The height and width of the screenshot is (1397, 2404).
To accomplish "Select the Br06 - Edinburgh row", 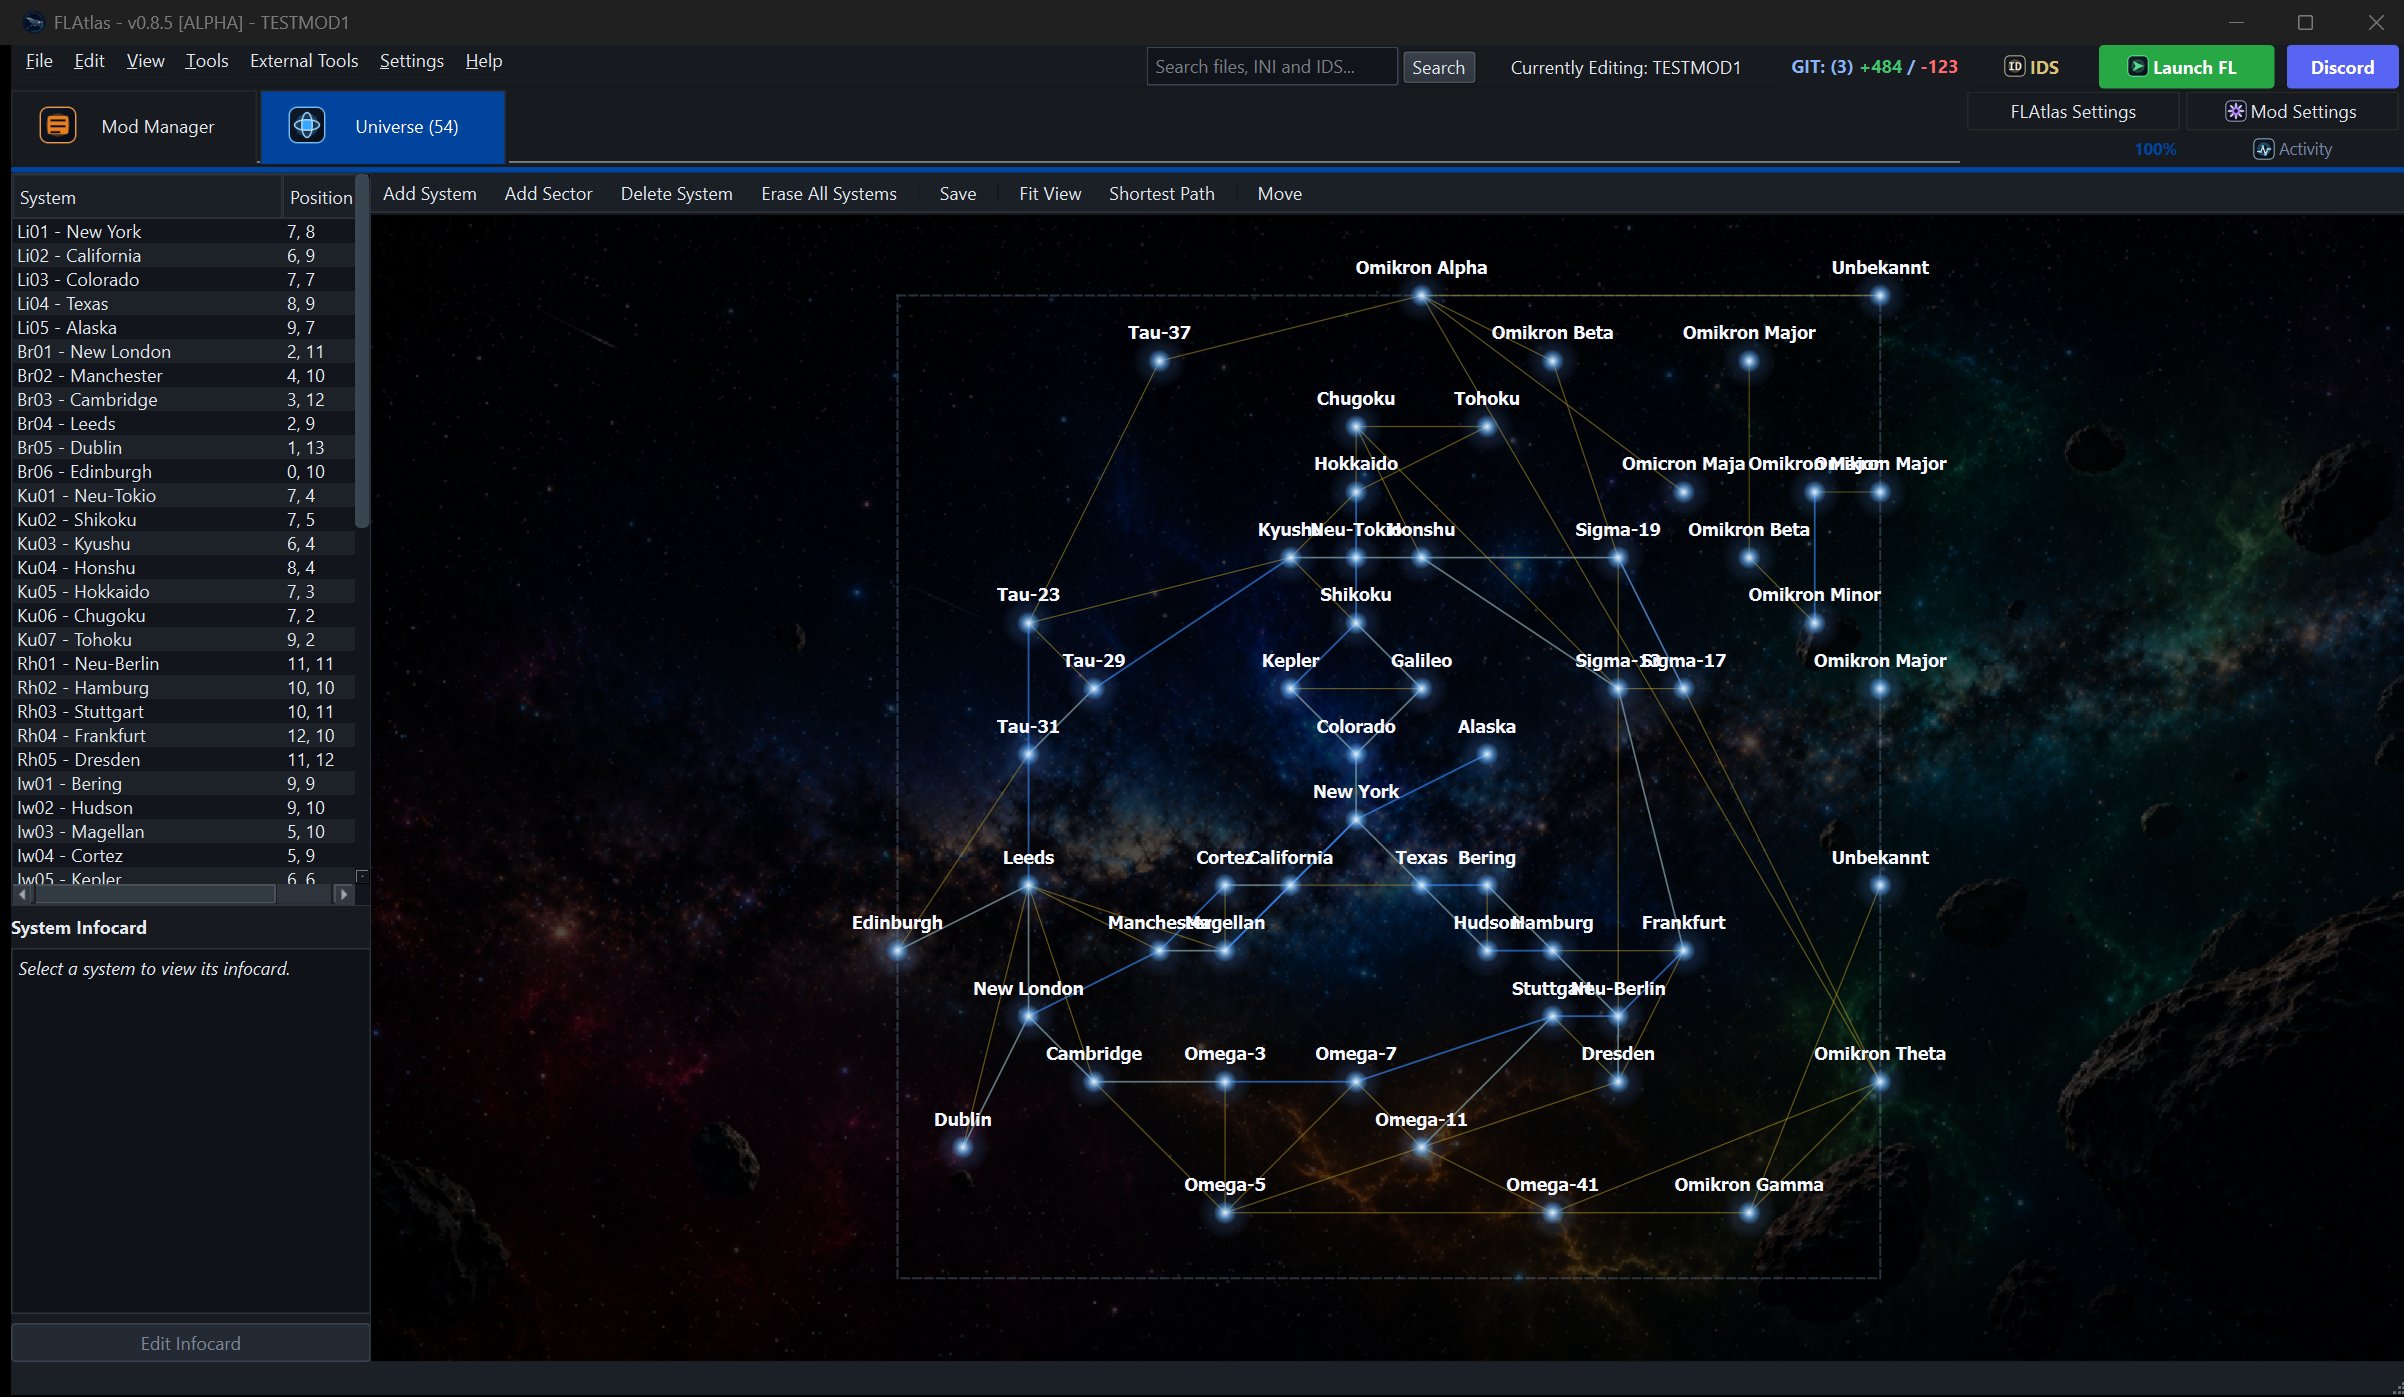I will (x=184, y=471).
